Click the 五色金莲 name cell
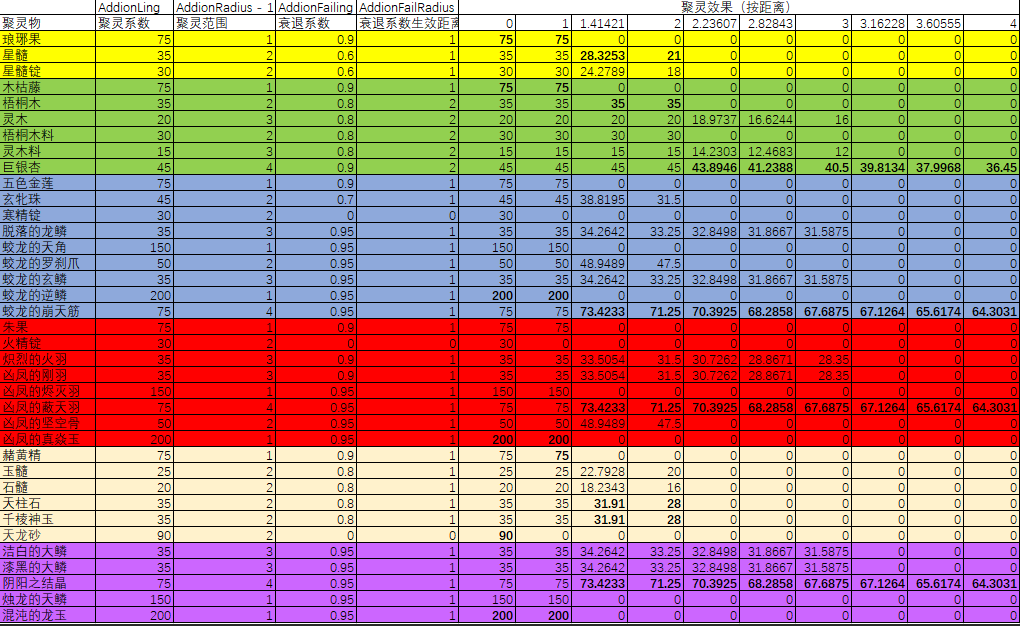 point(47,183)
